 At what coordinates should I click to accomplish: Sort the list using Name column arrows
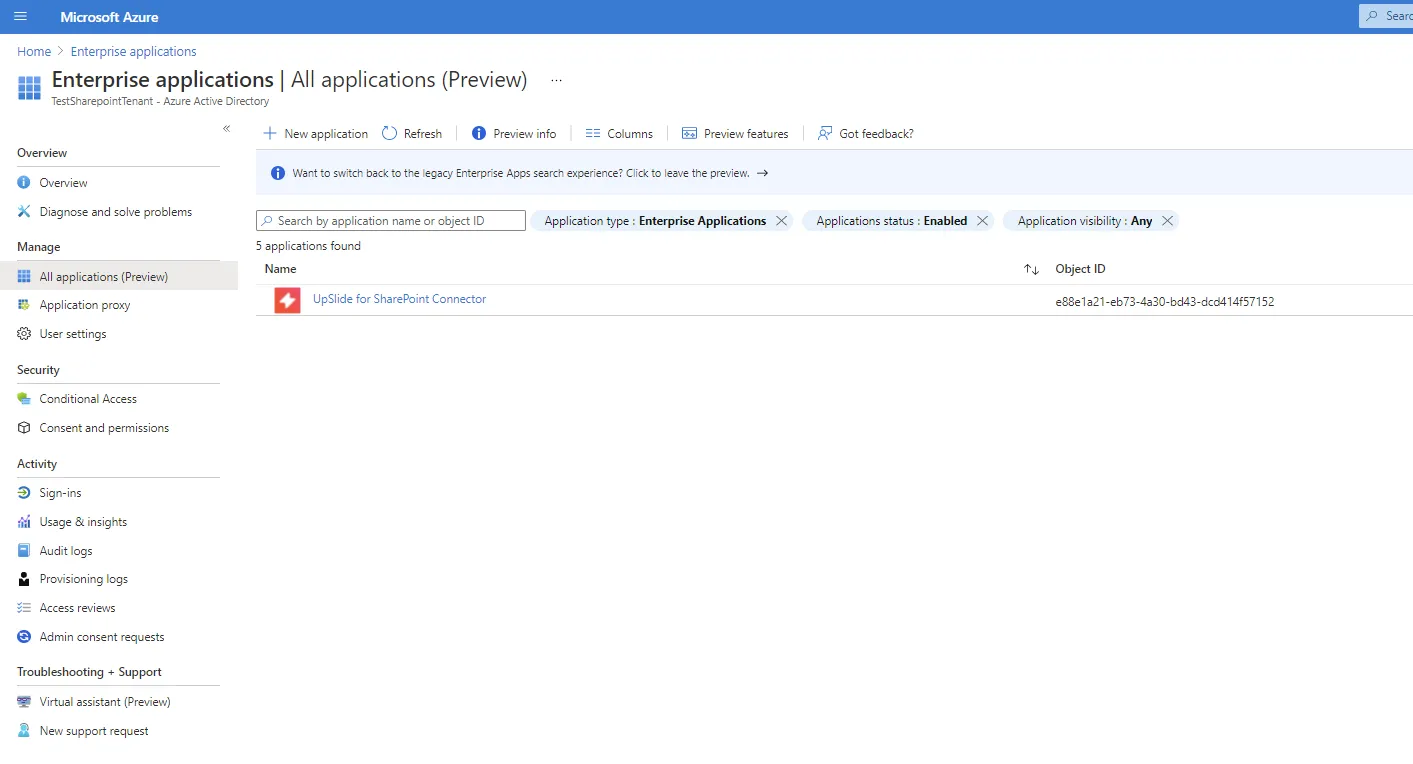pyautogui.click(x=1031, y=269)
